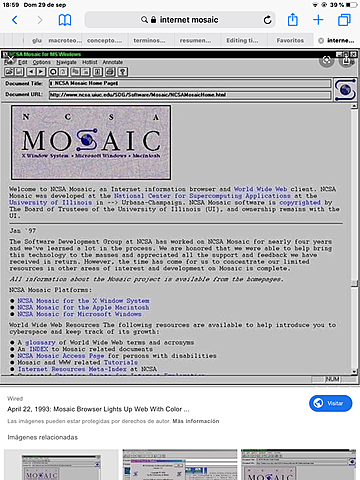Click Mosaic find toolbar icon

point(98,72)
